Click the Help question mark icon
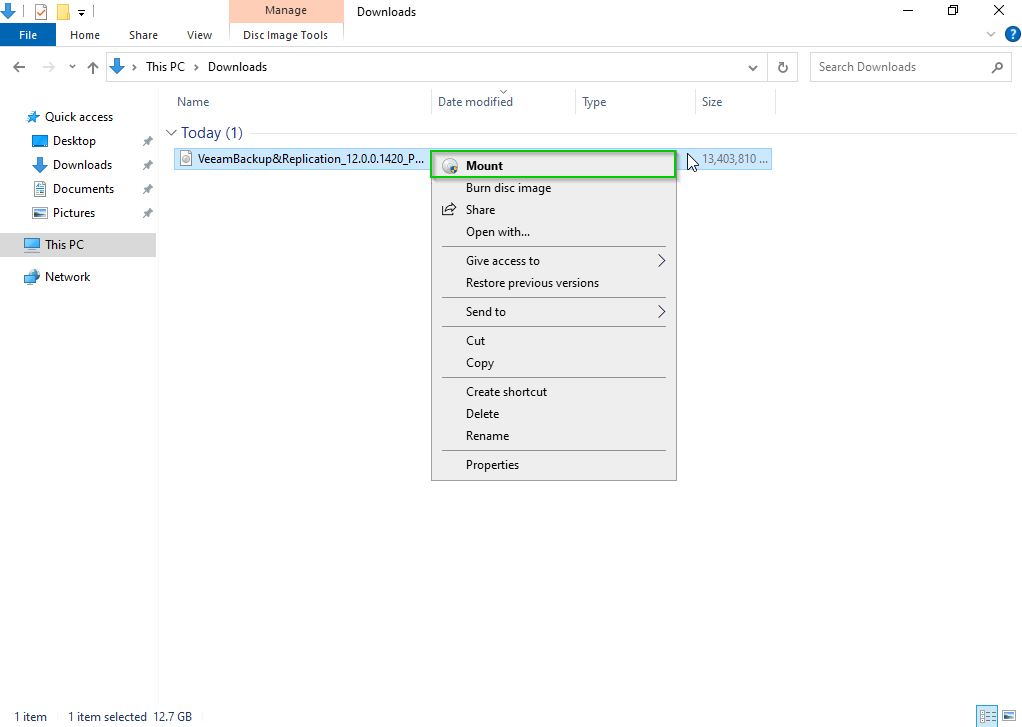The height and width of the screenshot is (727, 1022). click(x=1012, y=34)
